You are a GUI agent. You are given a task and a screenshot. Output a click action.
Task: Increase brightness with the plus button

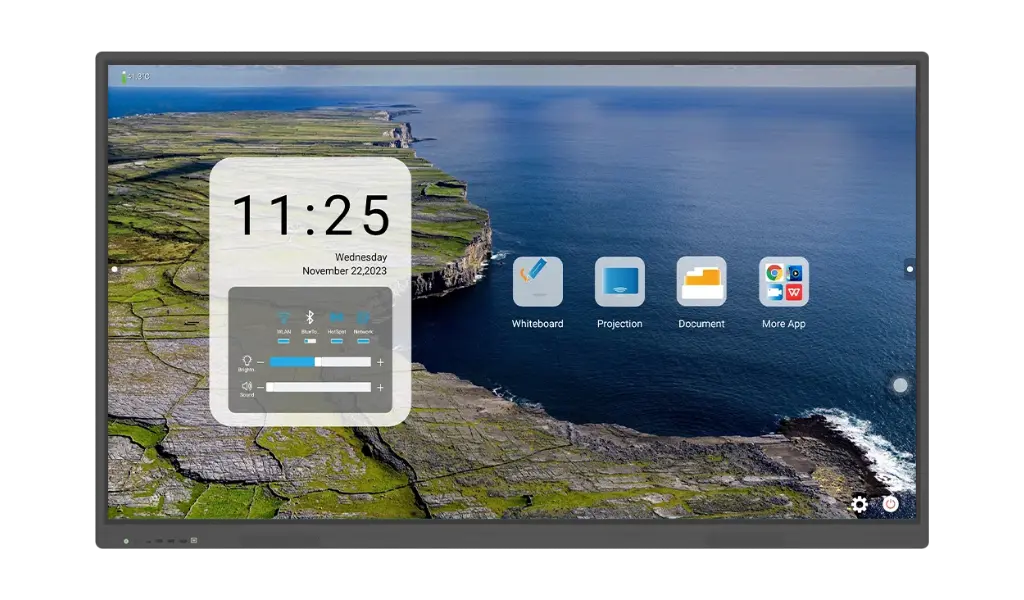coord(380,362)
